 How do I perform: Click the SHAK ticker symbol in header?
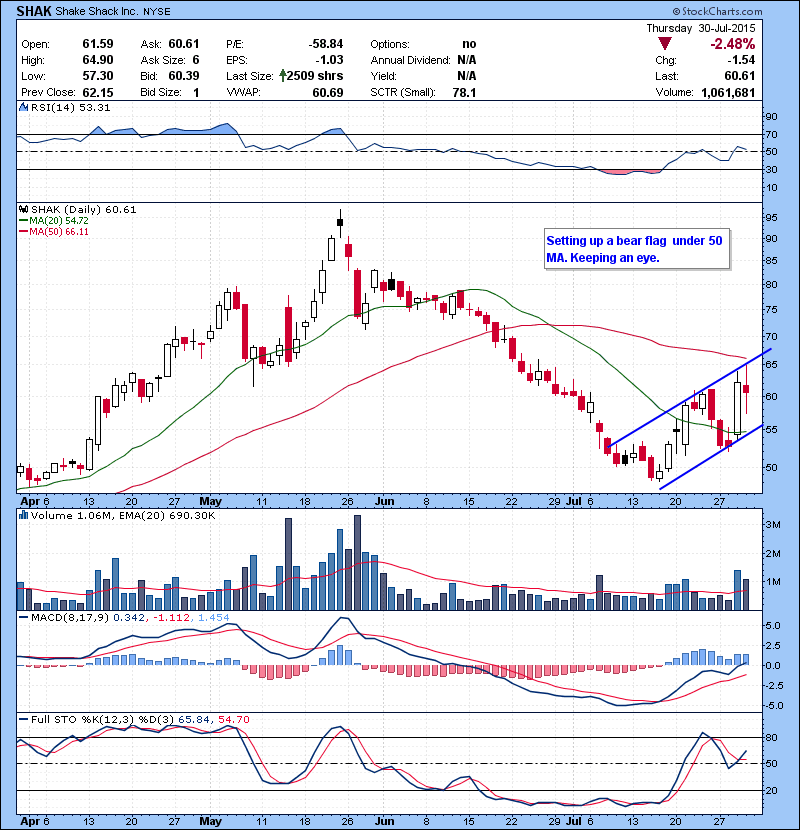point(33,11)
